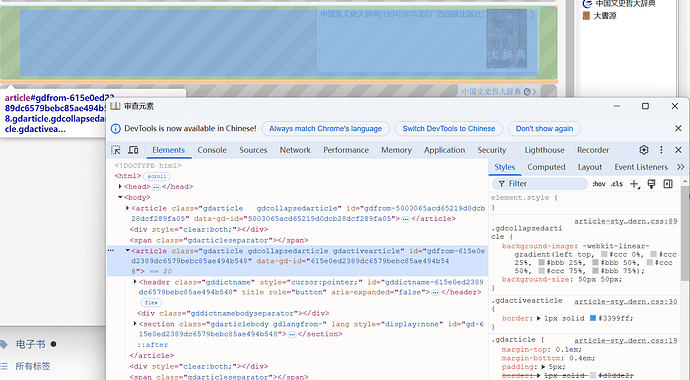690x380 pixels.
Task: Toggle the device toolbar icon
Action: tap(133, 150)
